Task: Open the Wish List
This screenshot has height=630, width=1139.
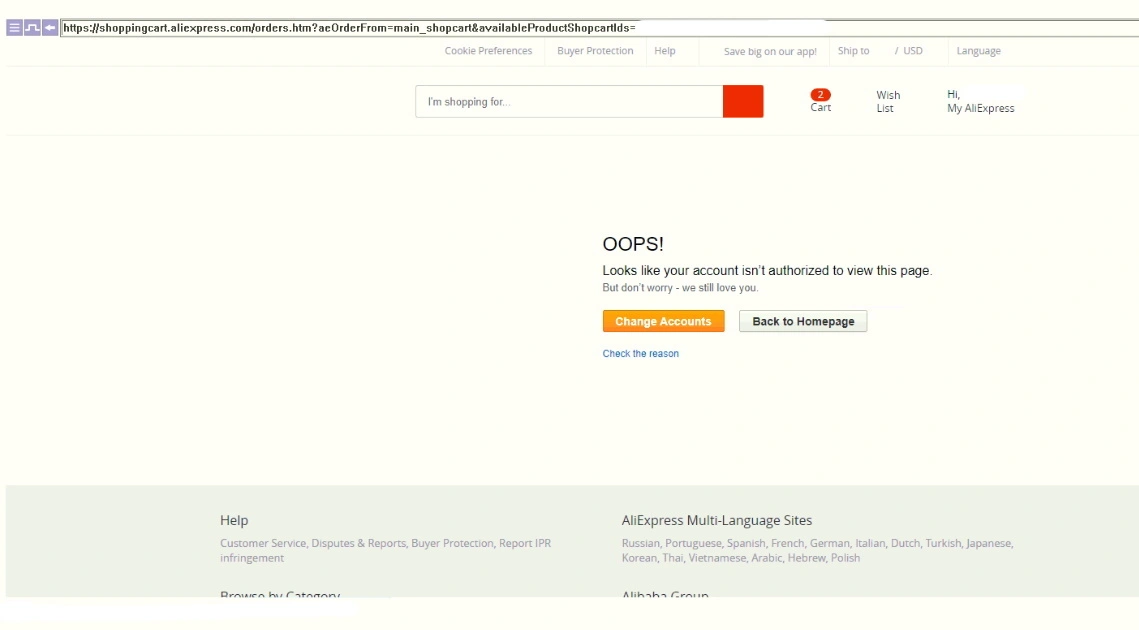Action: pos(888,102)
